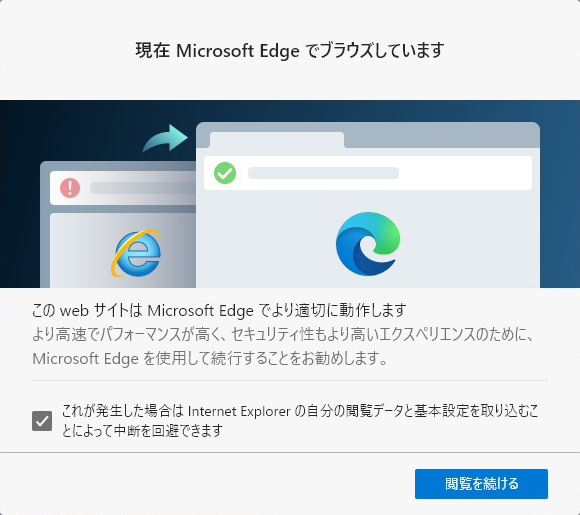Click the gray URL placeholder beside green checkmark
Viewport: 580px width, 515px height.
click(x=323, y=173)
